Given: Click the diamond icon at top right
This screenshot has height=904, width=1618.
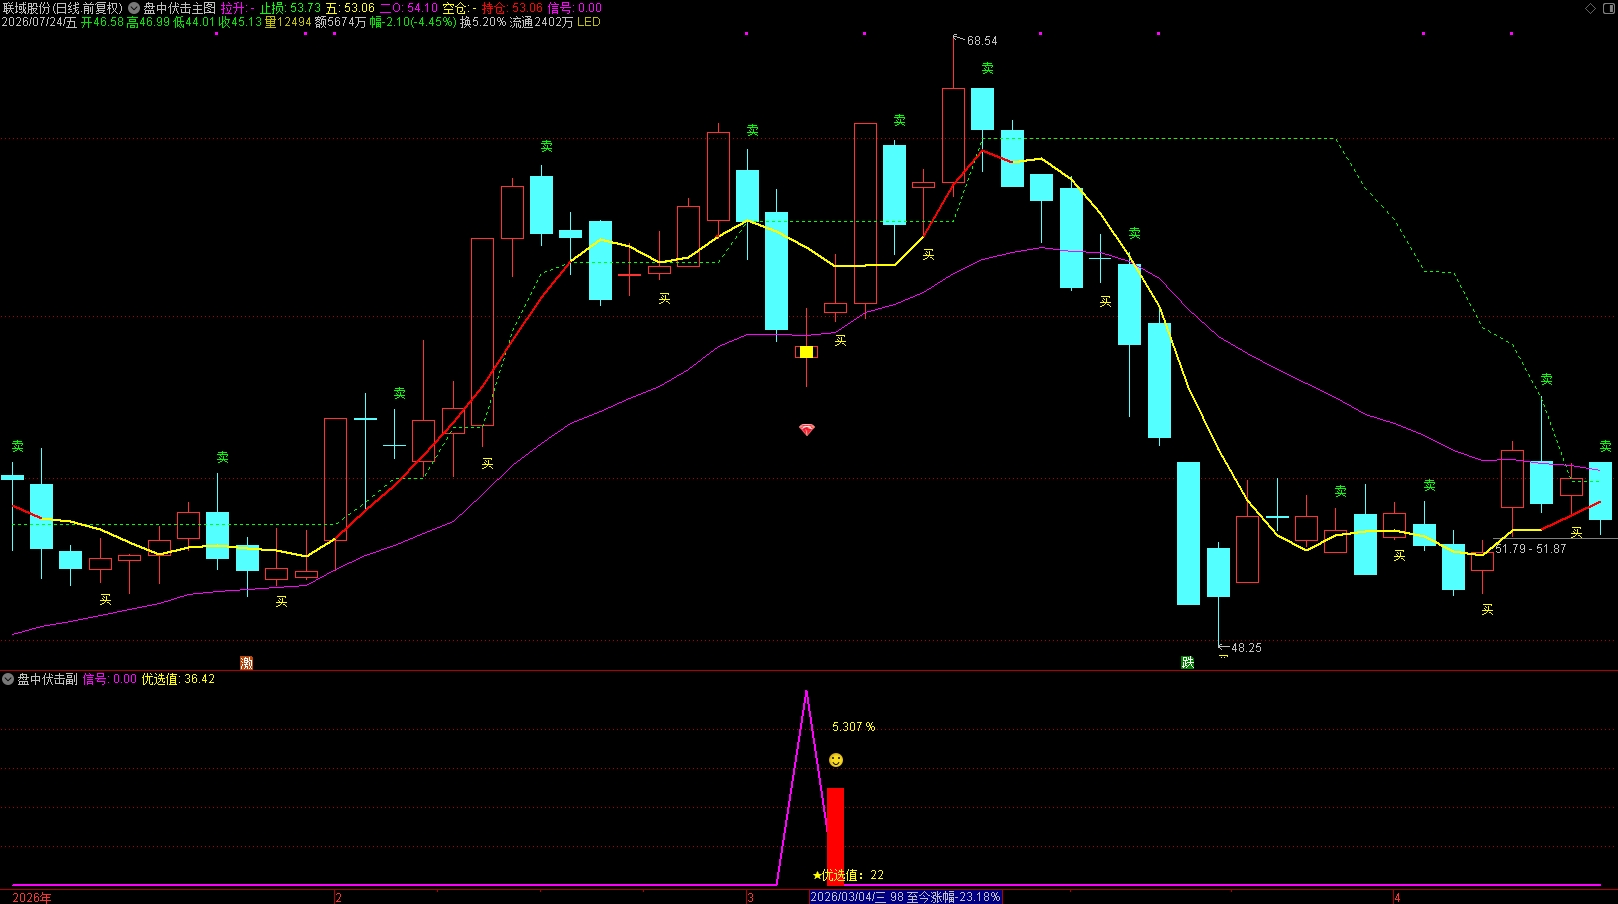Looking at the screenshot, I should [1591, 8].
